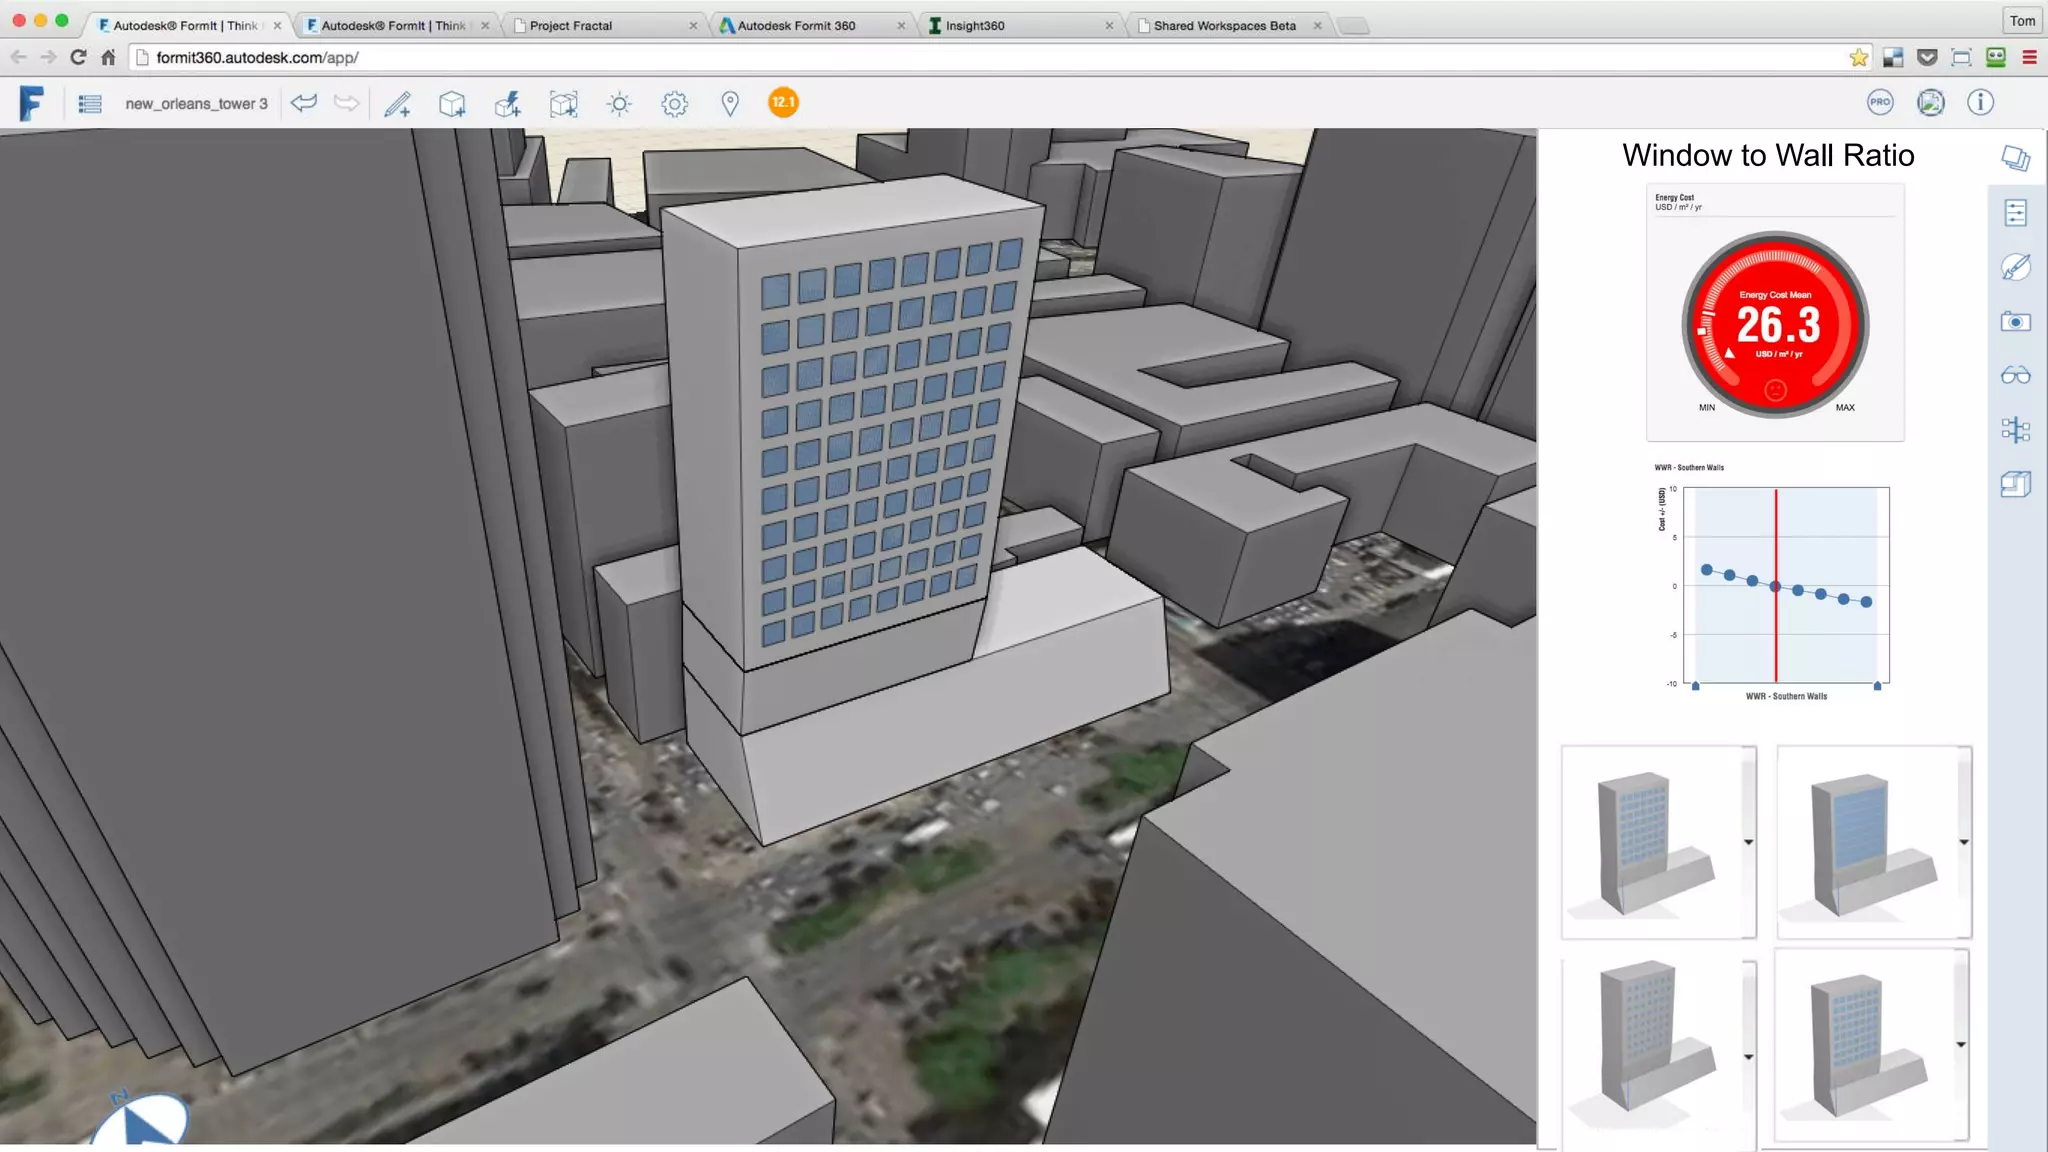
Task: Click the camera scenes icon in sidebar
Action: coord(2015,322)
